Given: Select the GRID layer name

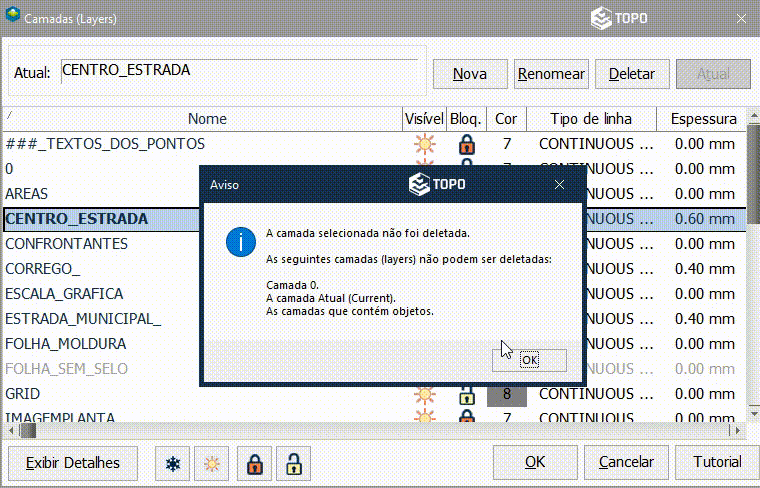Looking at the screenshot, I should tap(22, 394).
